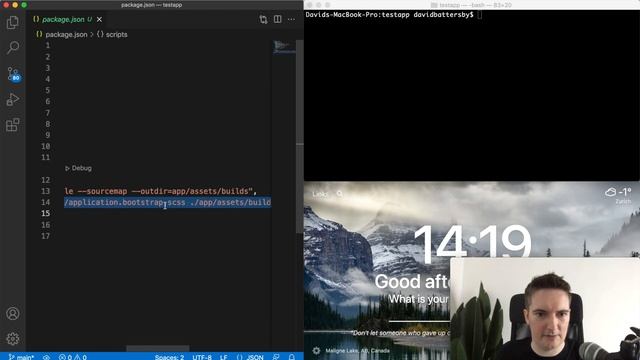Click line number 13 in the gutter
640x360 pixels.
point(45,191)
